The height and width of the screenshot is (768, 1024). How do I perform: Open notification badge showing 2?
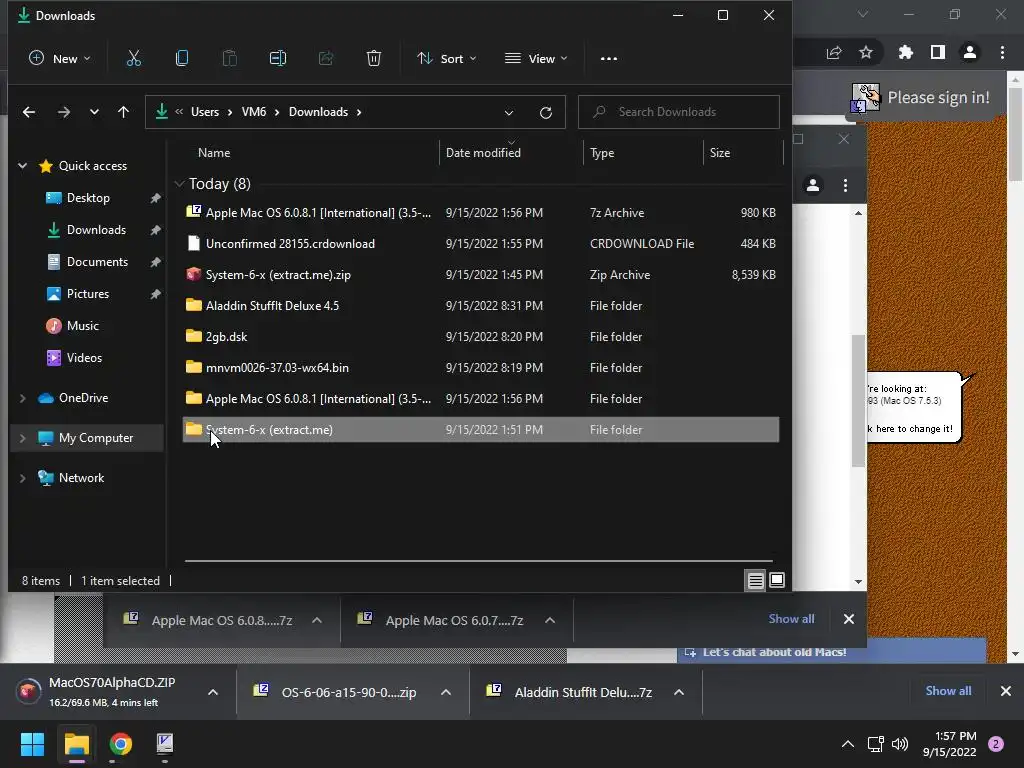pos(996,744)
